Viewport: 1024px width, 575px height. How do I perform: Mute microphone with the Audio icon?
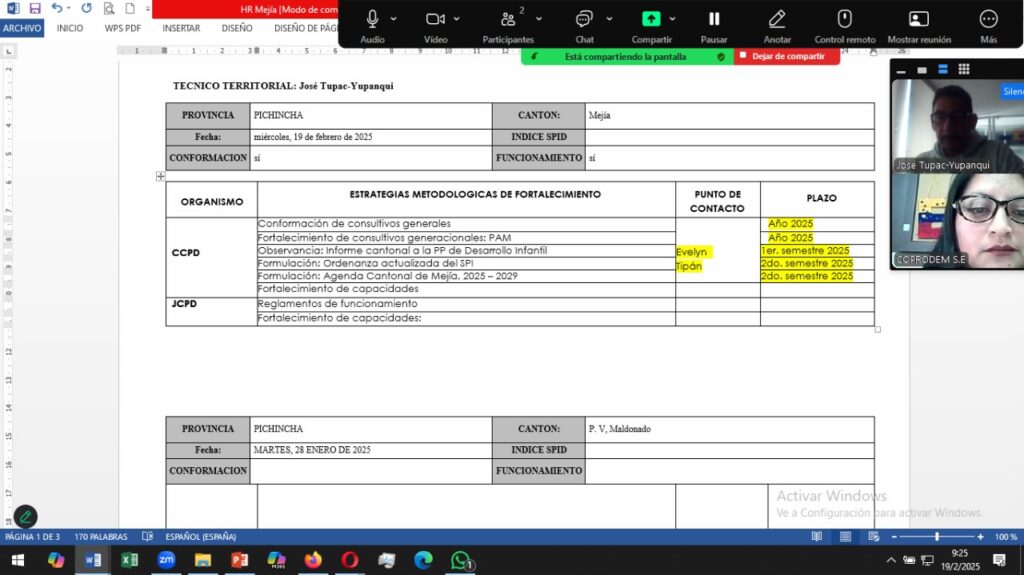coord(372,19)
